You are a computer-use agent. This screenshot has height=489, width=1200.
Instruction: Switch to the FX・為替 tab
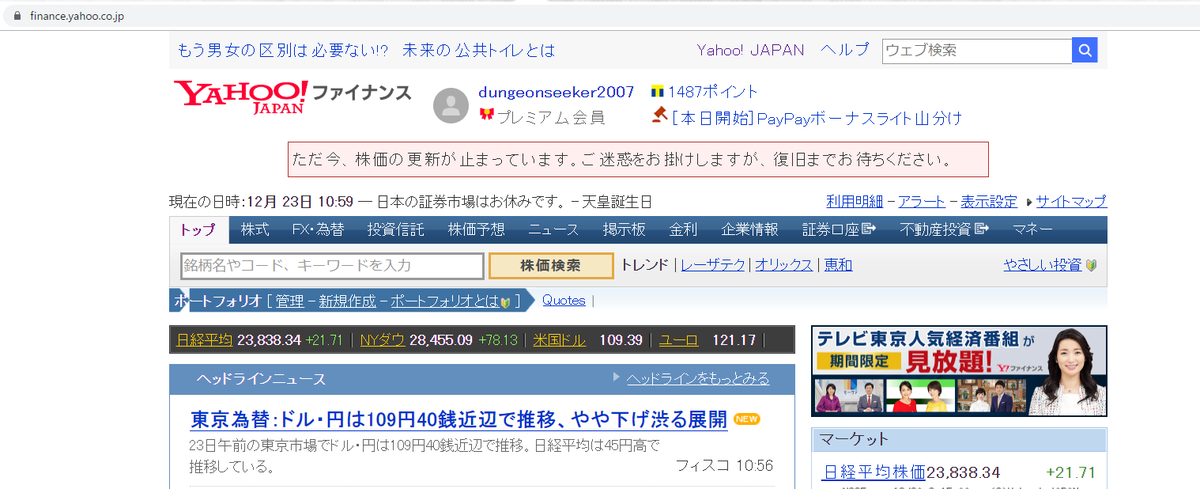click(318, 229)
